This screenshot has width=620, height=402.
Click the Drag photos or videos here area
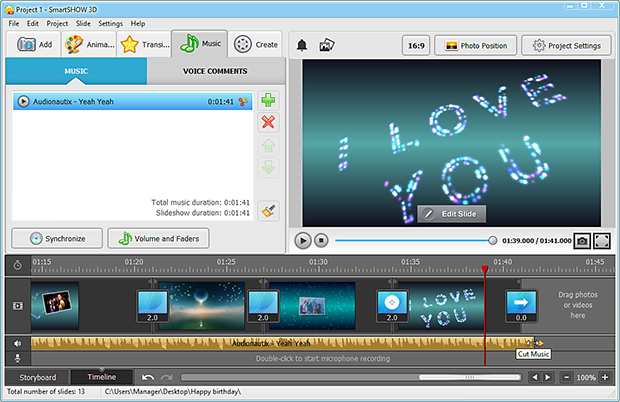(578, 305)
